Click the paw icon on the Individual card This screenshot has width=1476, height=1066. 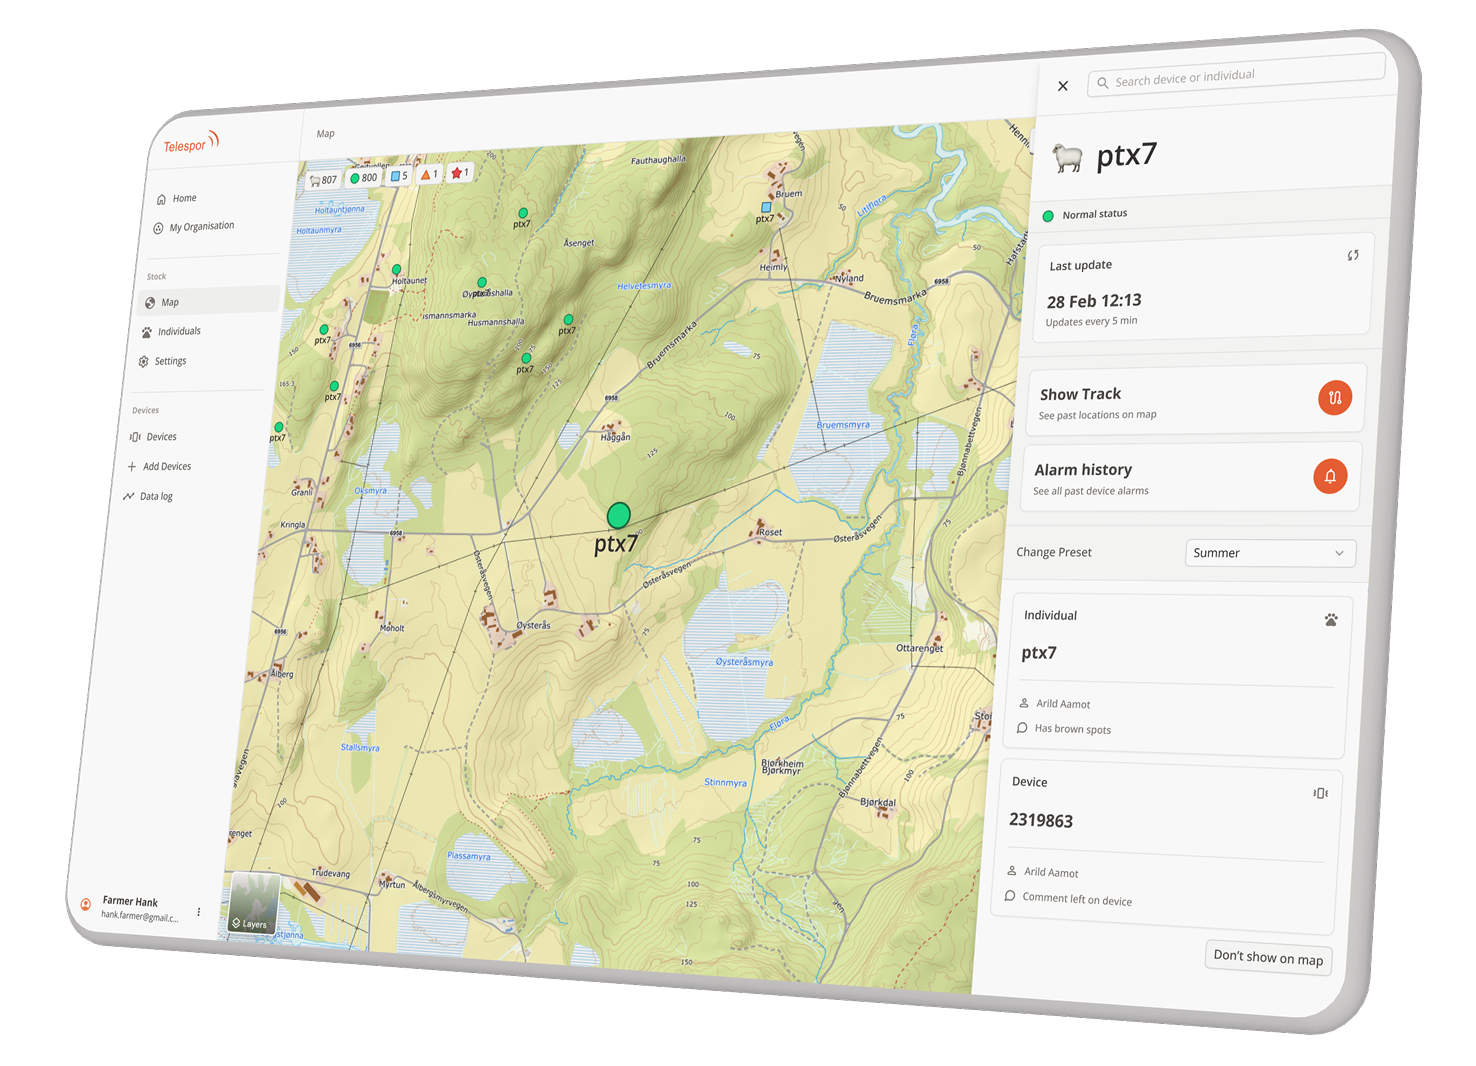pos(1330,620)
